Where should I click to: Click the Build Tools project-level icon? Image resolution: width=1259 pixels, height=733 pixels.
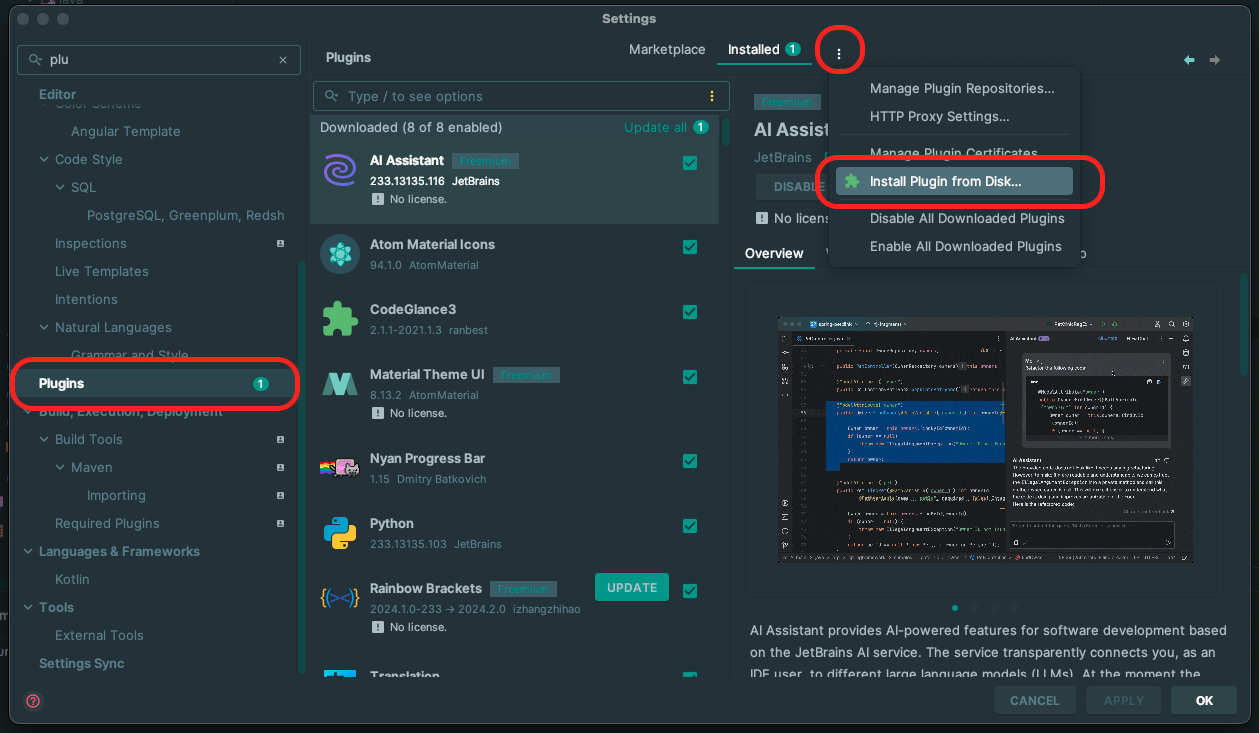point(281,439)
